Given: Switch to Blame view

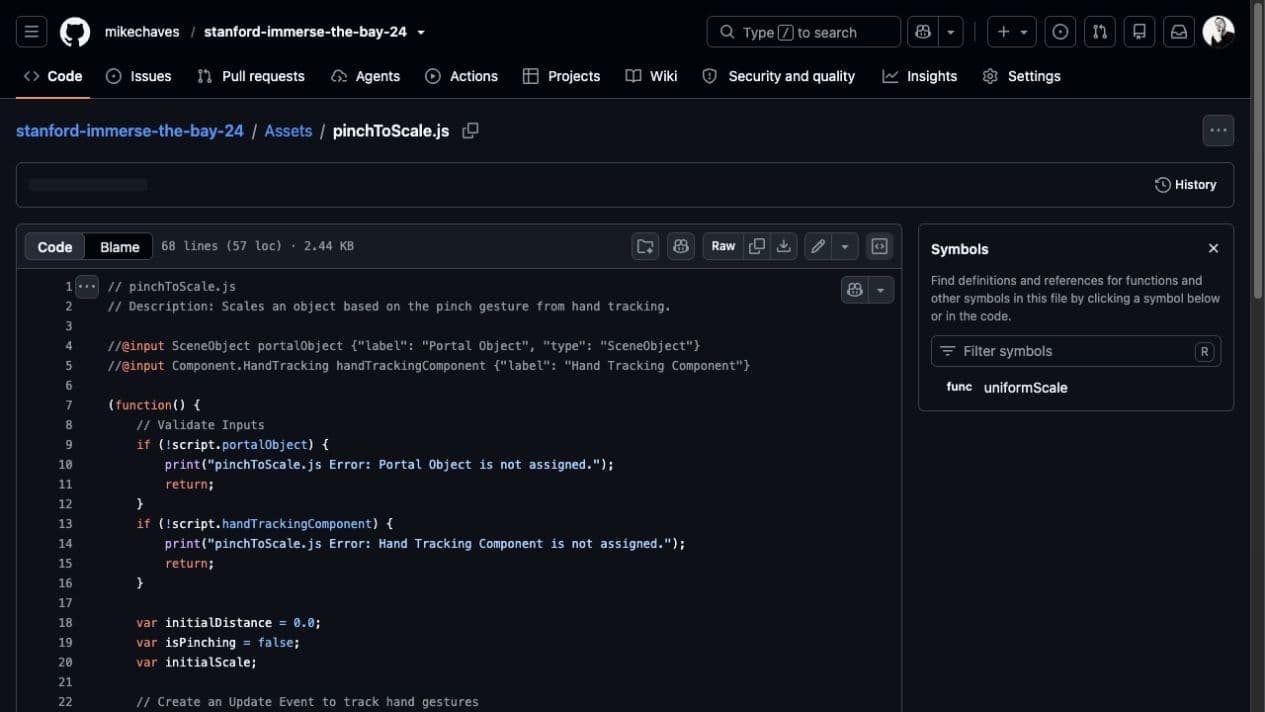Looking at the screenshot, I should [120, 247].
